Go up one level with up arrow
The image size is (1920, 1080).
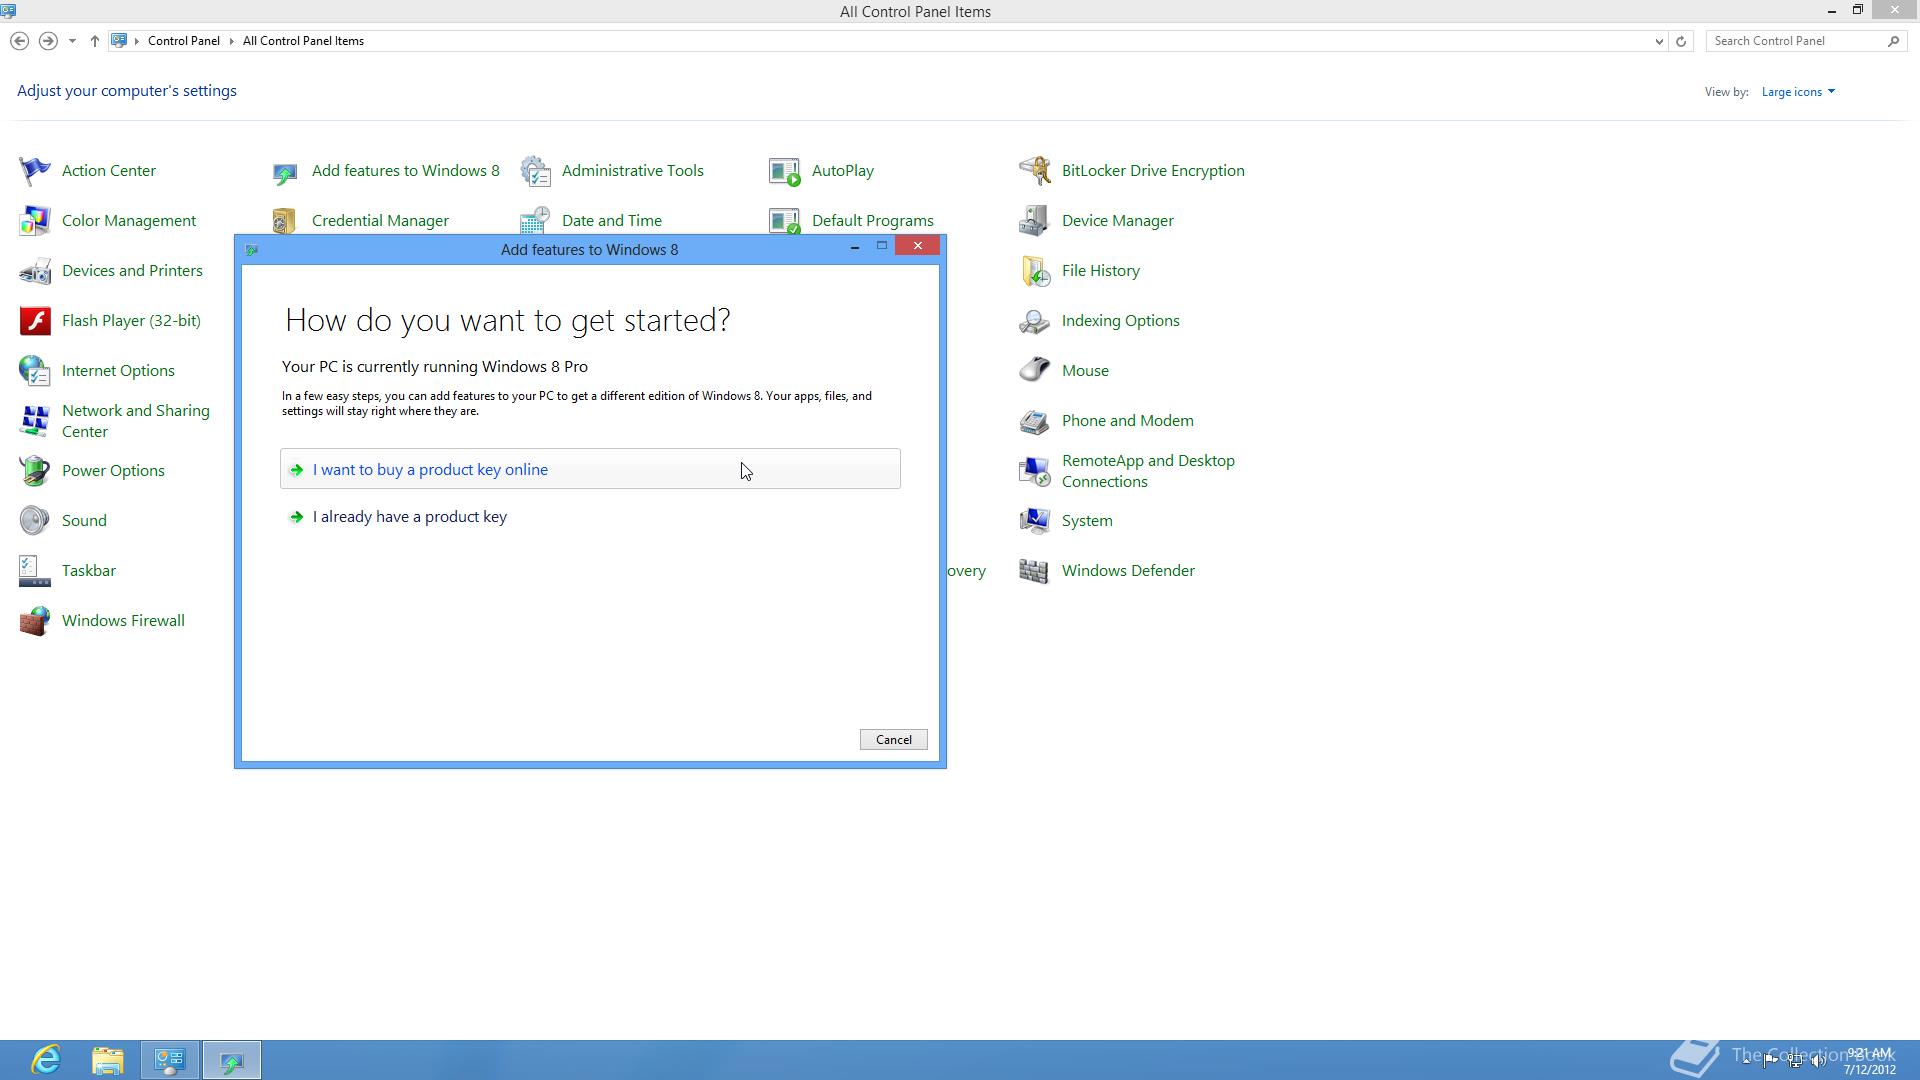pos(95,41)
